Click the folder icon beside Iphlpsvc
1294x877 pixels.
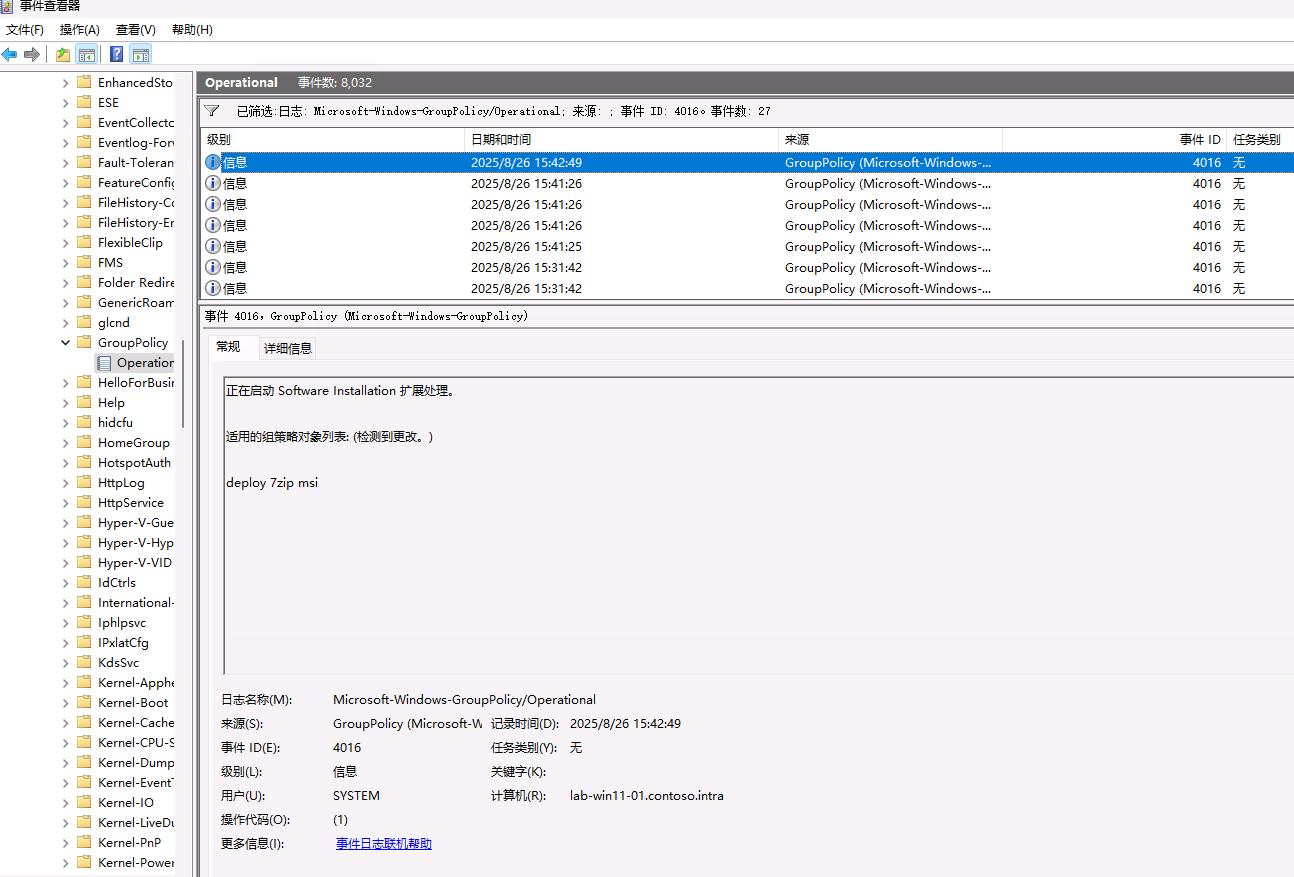click(x=84, y=622)
